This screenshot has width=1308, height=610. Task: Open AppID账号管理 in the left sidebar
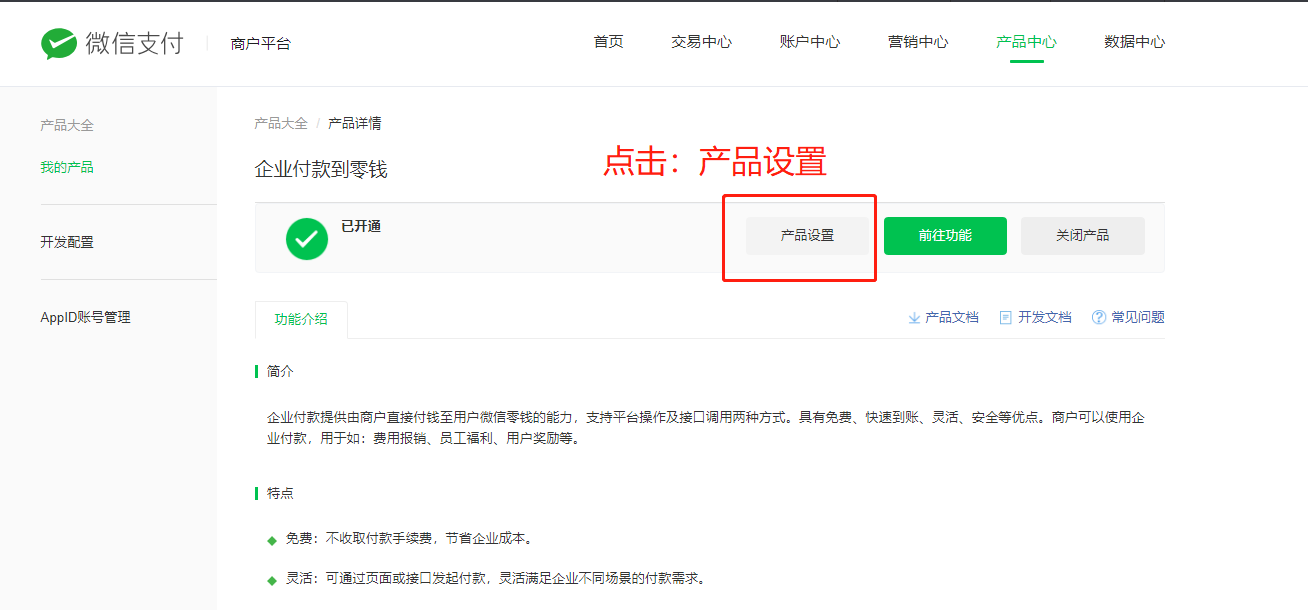coord(86,318)
